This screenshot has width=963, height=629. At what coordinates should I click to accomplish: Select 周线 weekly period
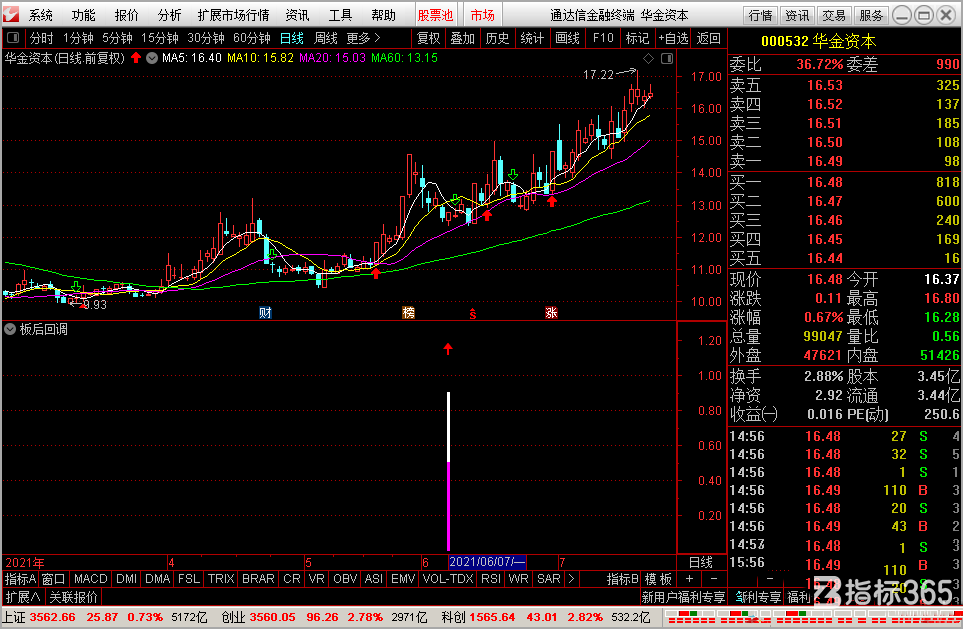326,39
